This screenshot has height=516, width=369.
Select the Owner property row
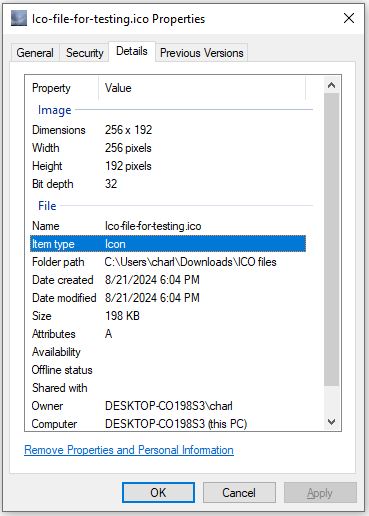click(168, 406)
